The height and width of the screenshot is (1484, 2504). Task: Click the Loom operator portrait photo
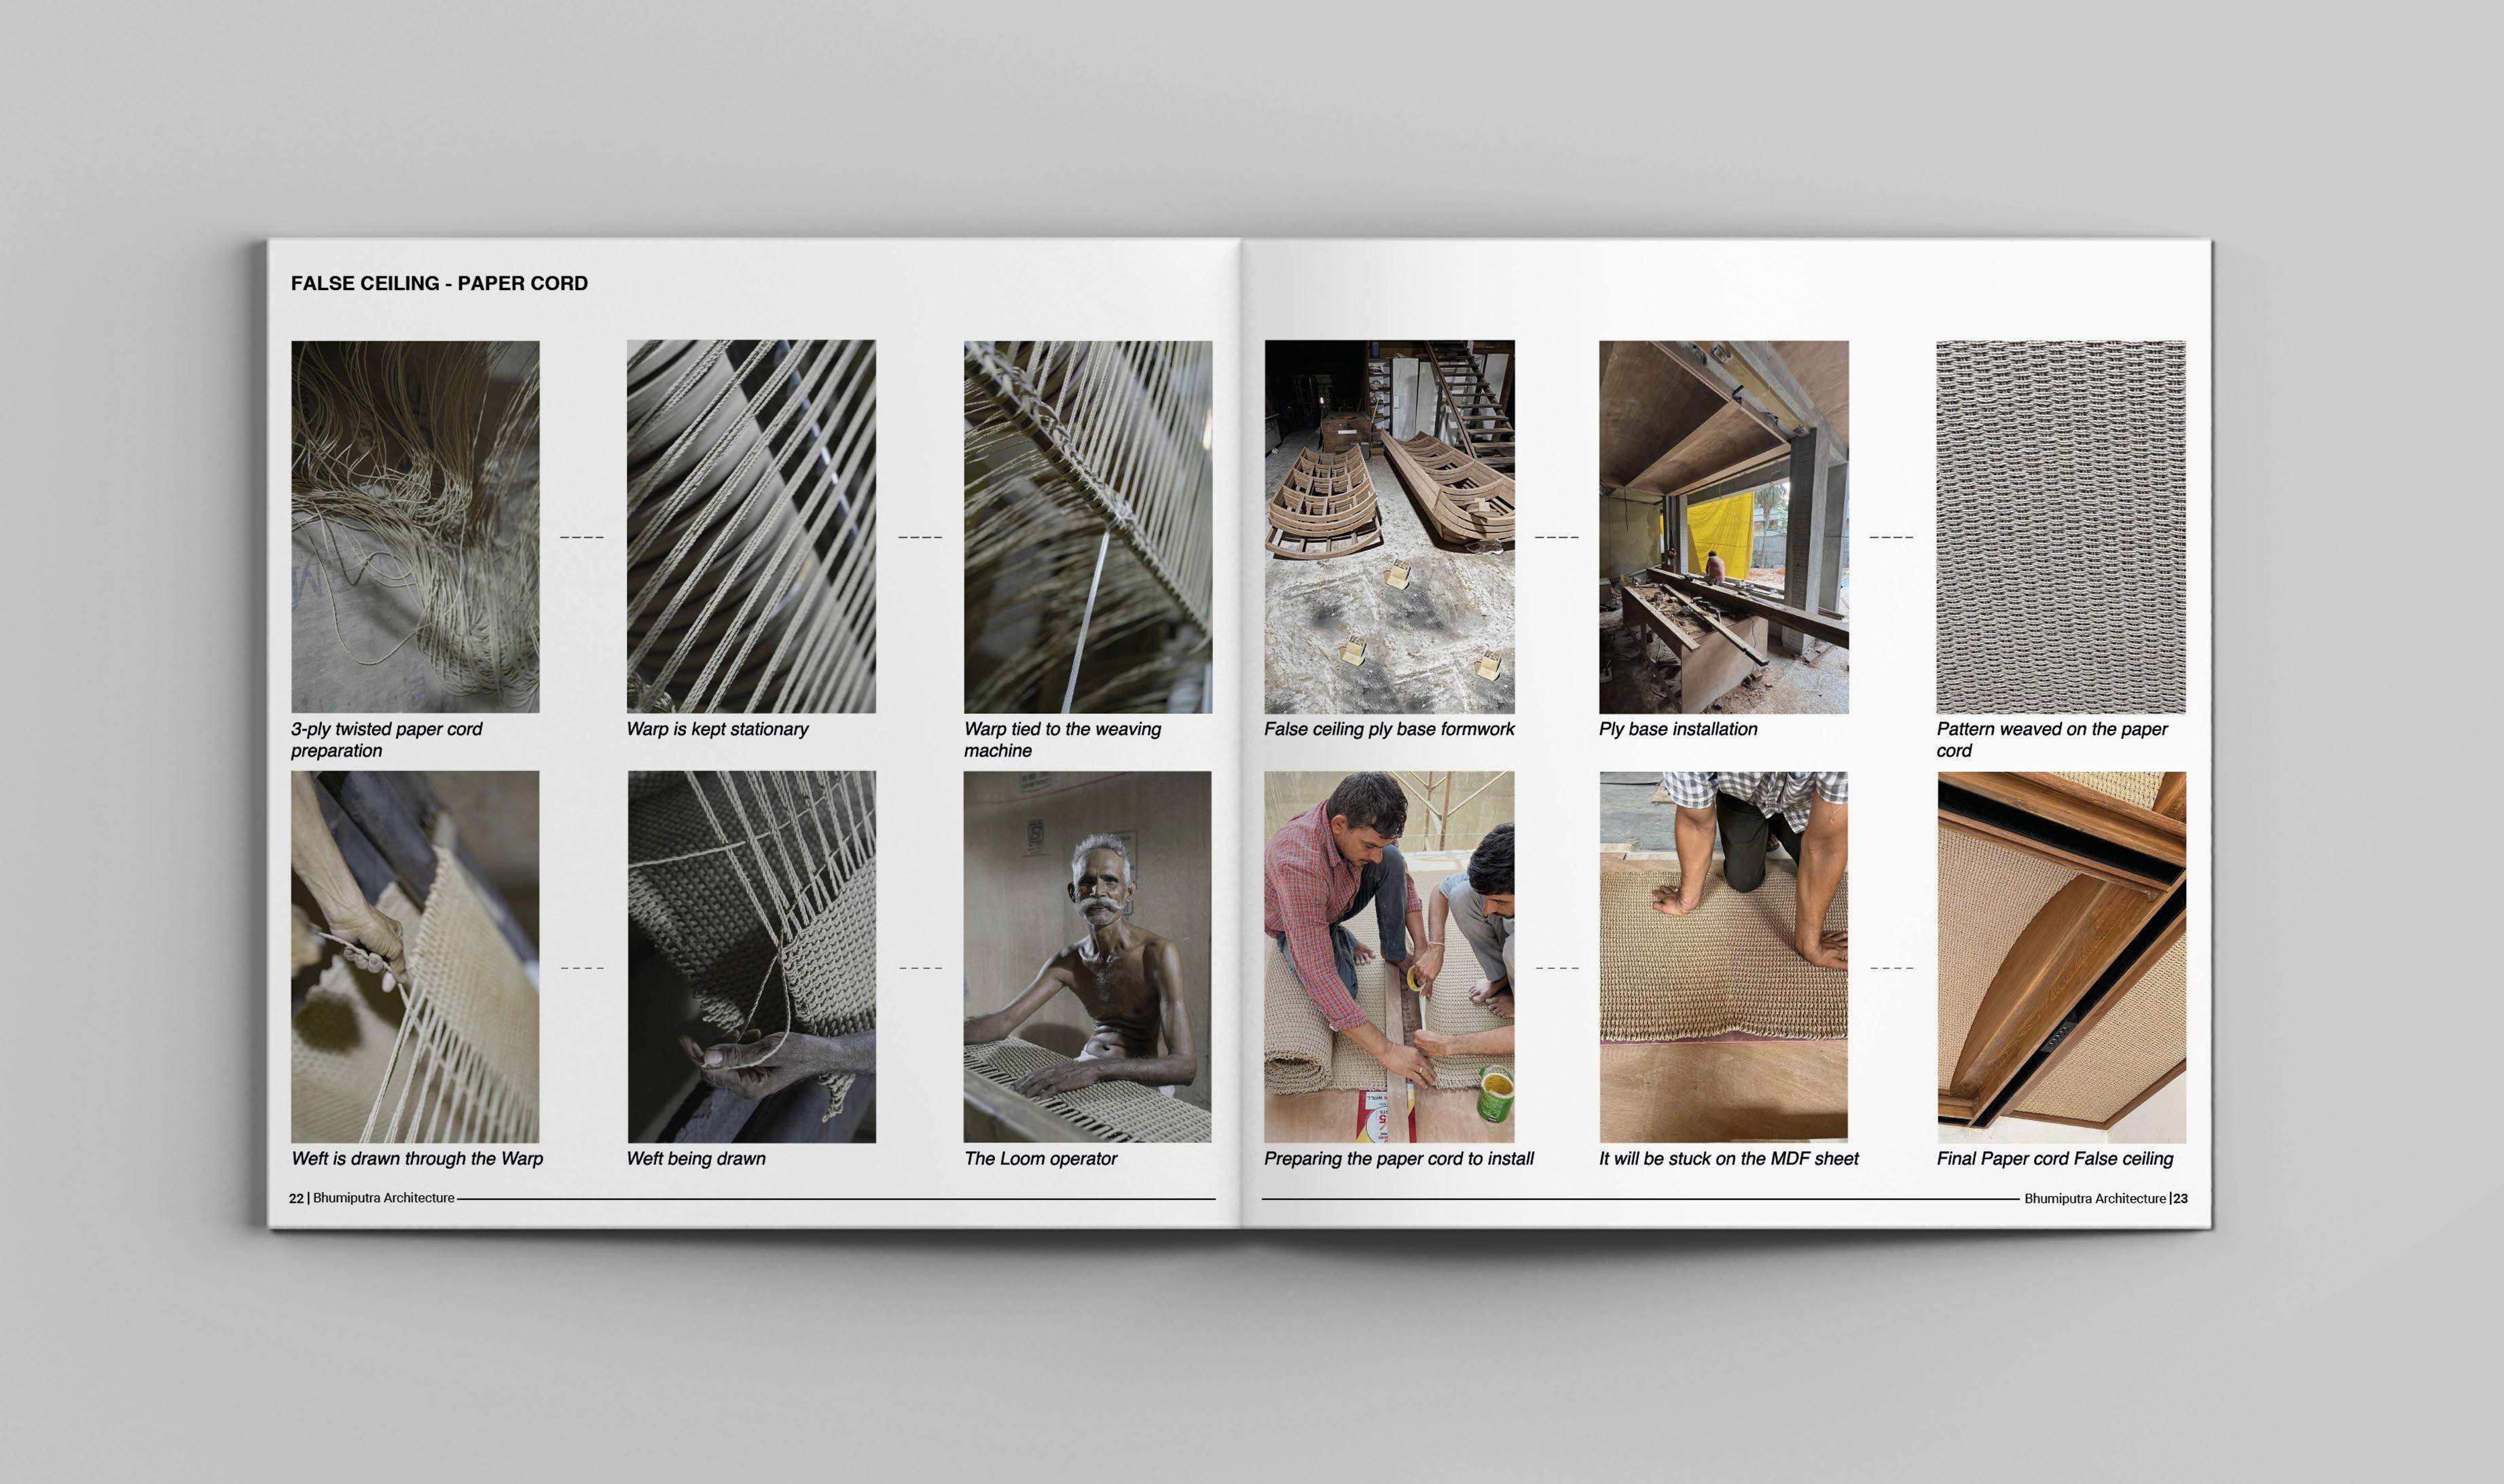[1087, 956]
